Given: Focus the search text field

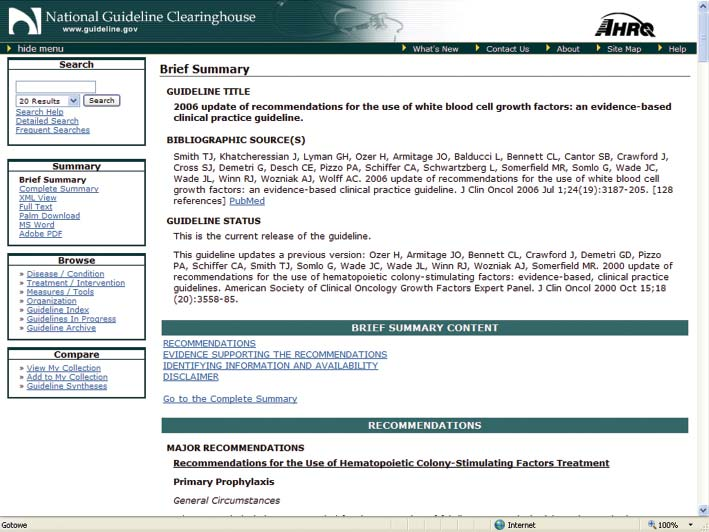Looking at the screenshot, I should click(x=56, y=86).
